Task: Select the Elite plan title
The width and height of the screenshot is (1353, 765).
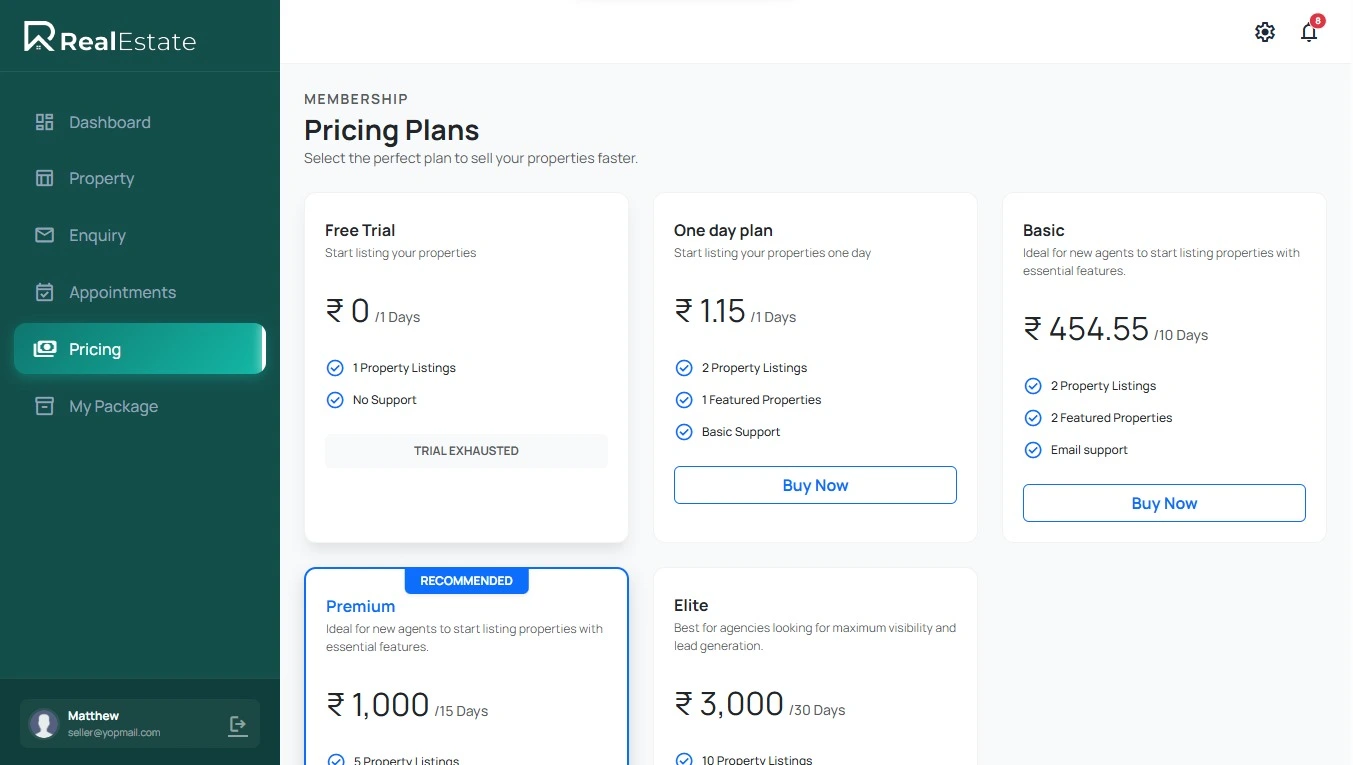Action: point(691,605)
